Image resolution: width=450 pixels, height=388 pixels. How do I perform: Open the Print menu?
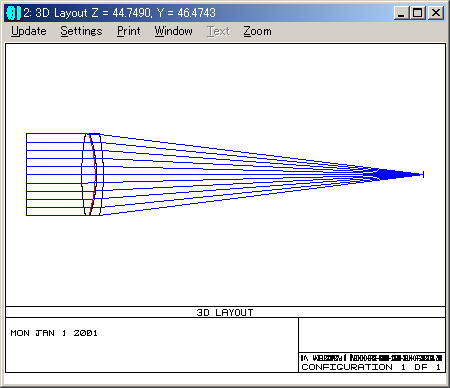[x=129, y=31]
